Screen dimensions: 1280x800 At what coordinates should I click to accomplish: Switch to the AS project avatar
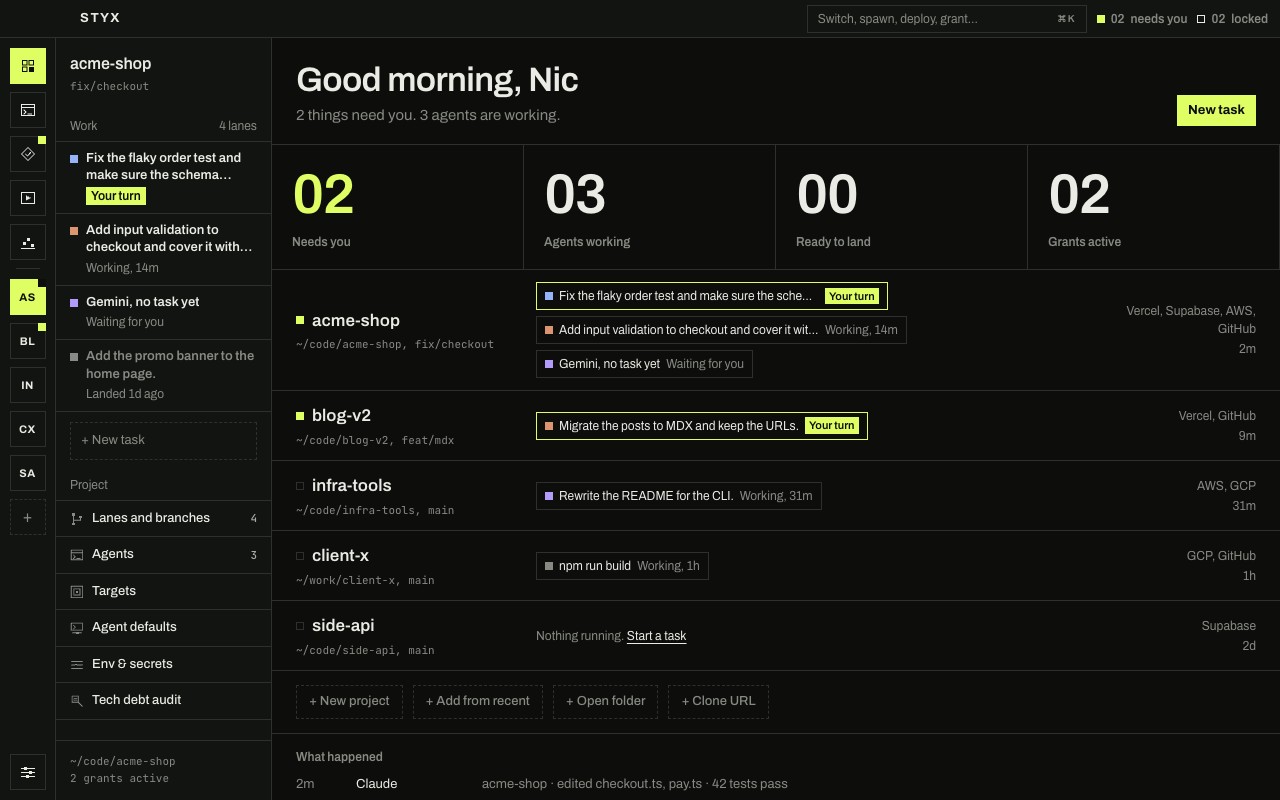tap(28, 297)
